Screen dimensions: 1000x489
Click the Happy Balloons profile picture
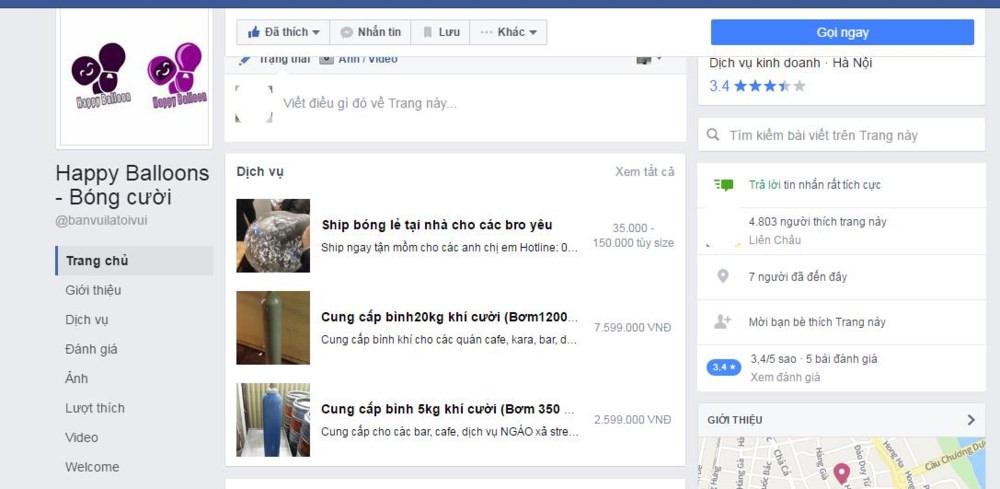click(134, 77)
